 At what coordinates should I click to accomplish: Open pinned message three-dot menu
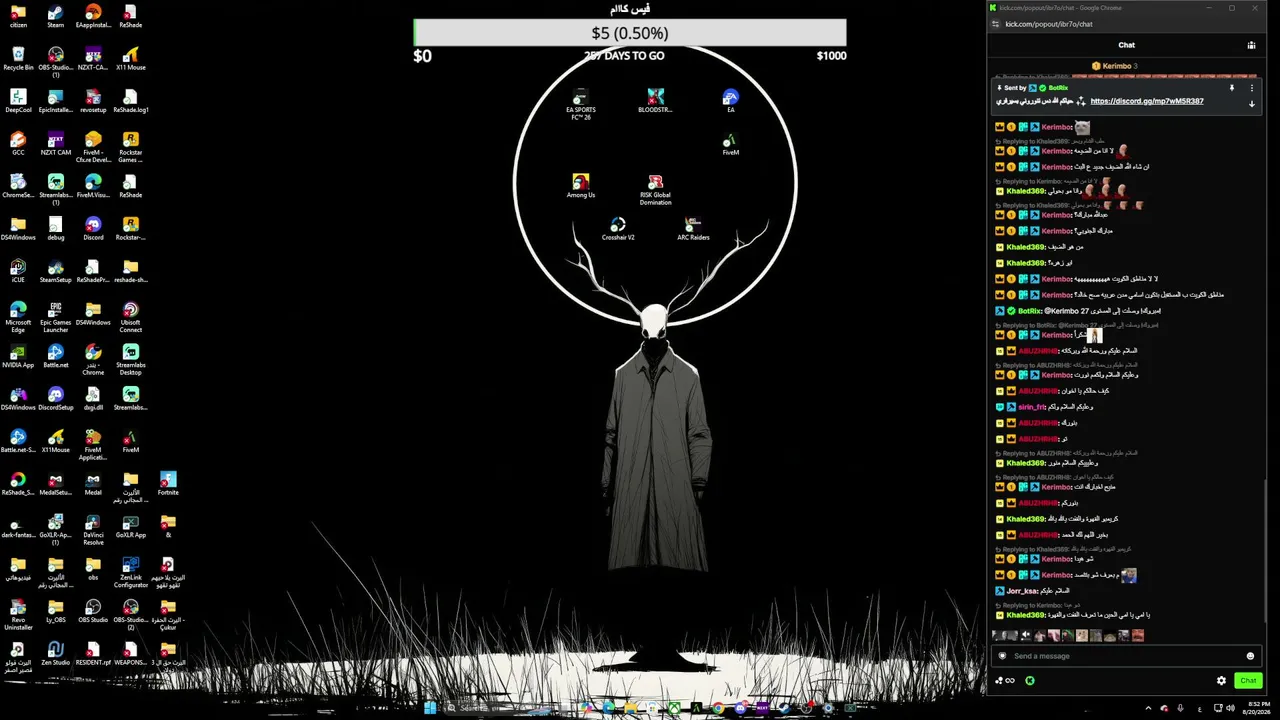1251,88
